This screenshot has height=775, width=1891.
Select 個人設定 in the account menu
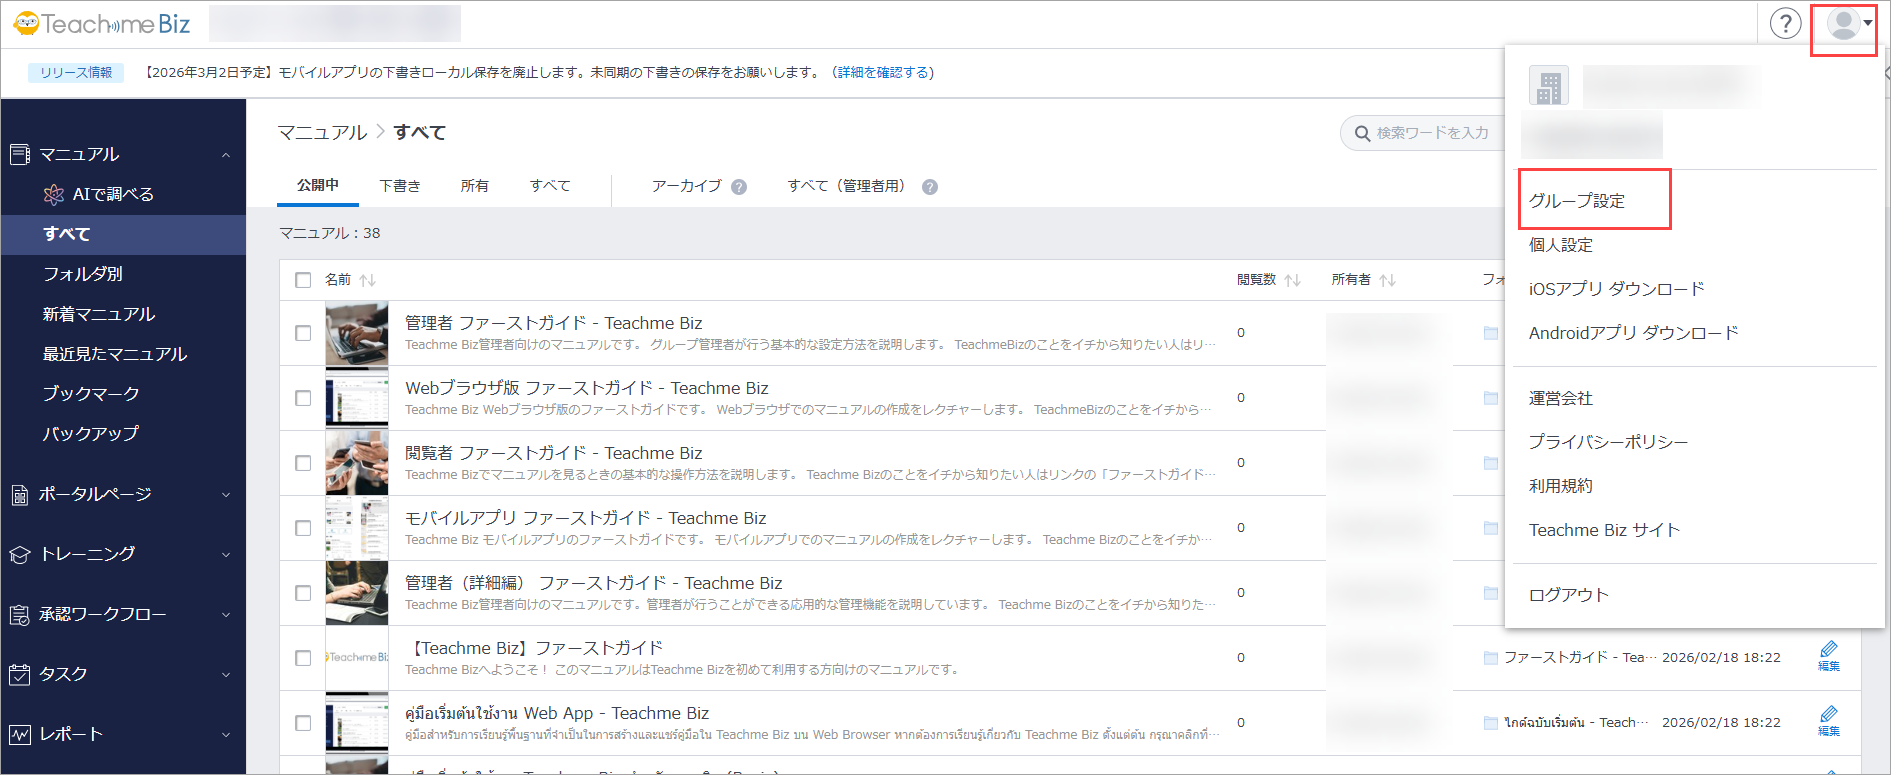[1561, 245]
